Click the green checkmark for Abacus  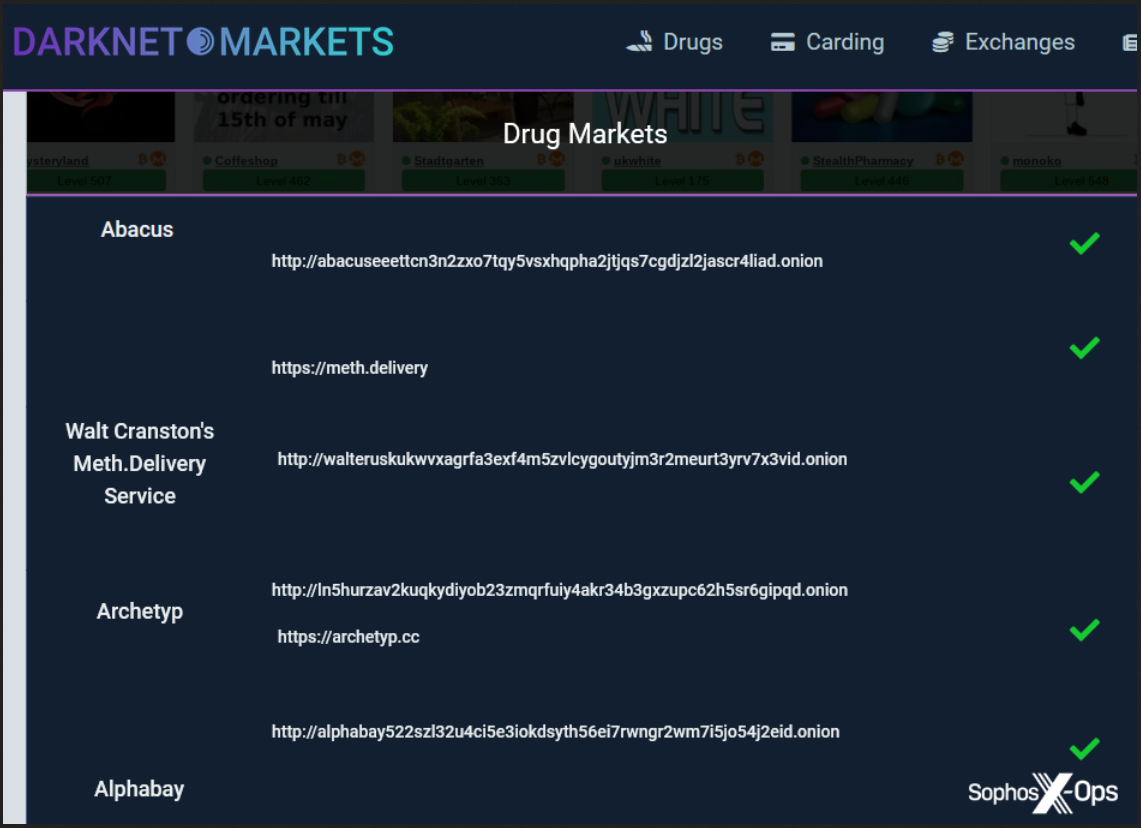tap(1084, 243)
